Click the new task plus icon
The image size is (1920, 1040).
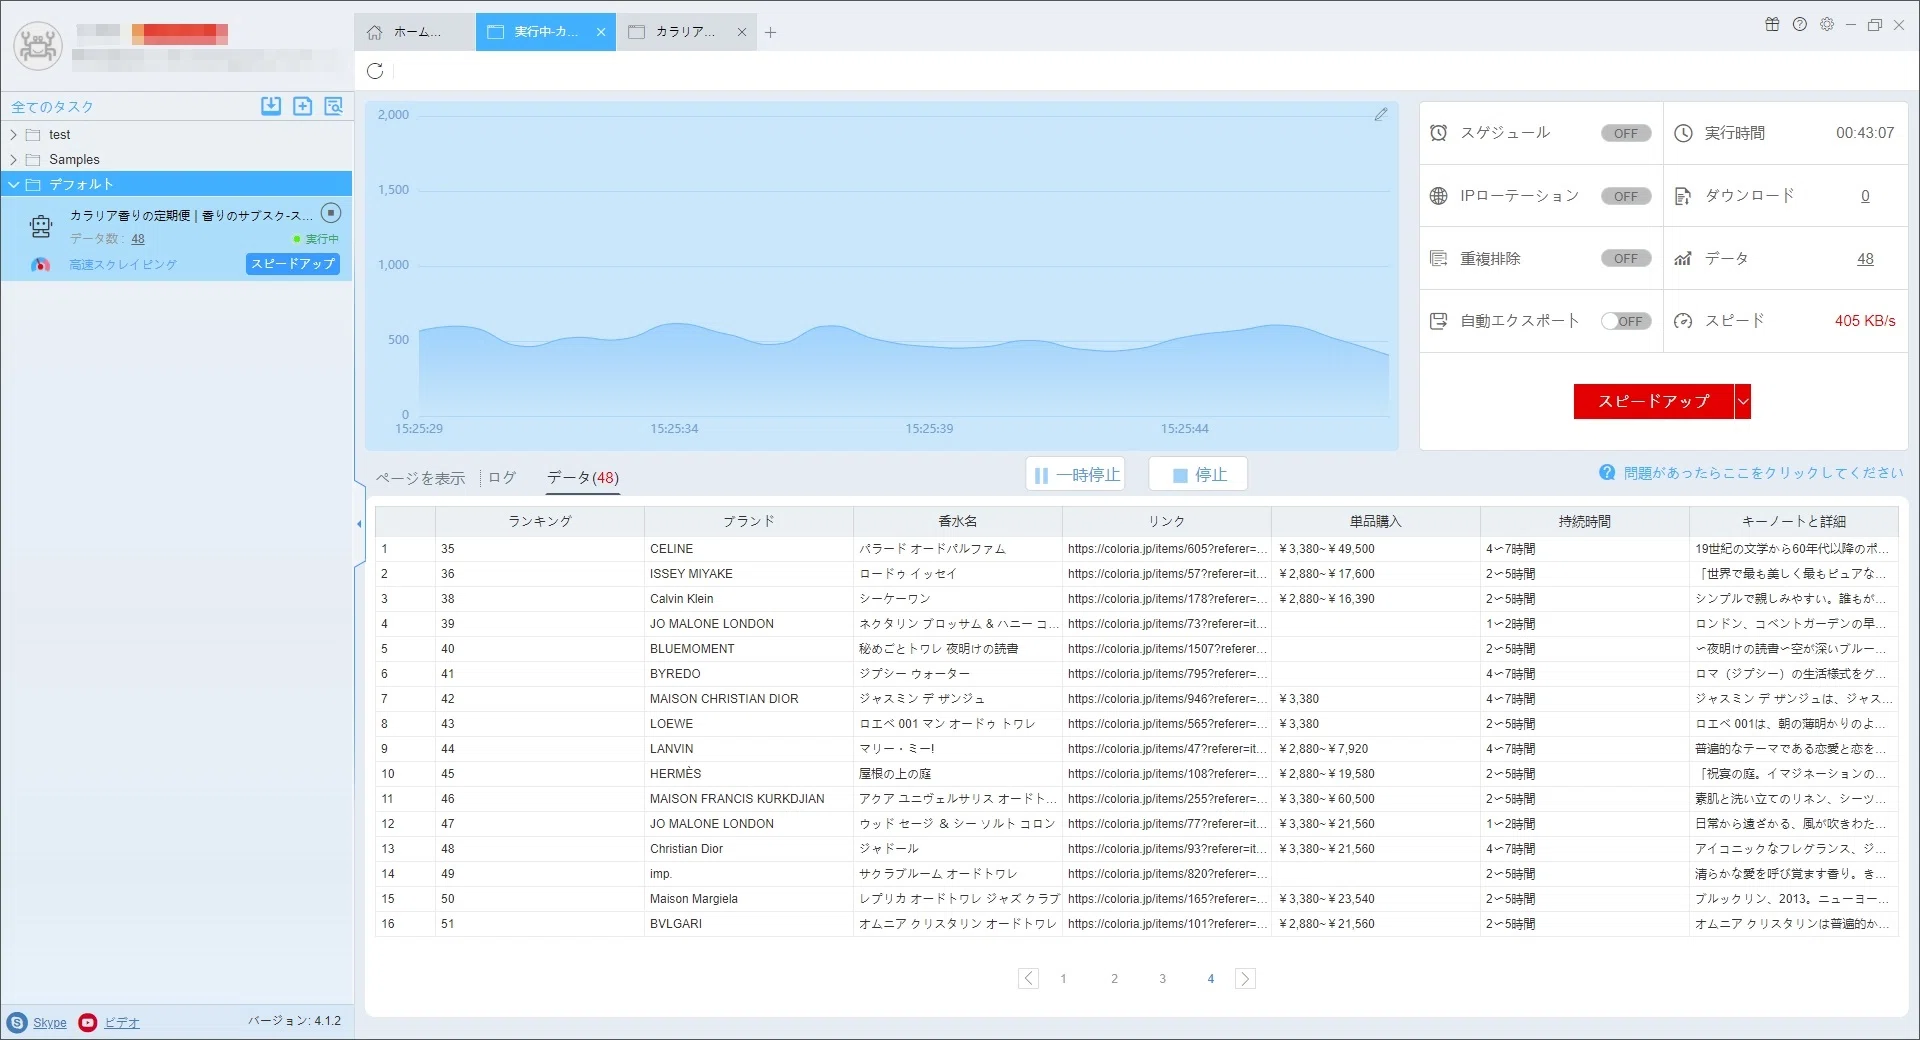point(303,106)
